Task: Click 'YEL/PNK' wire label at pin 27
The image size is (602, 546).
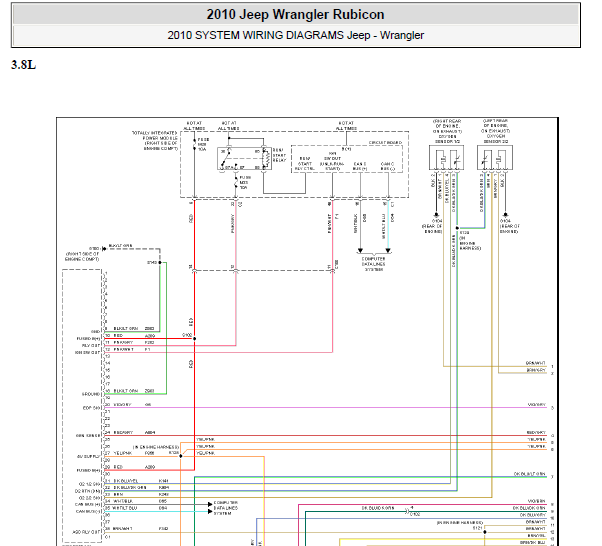Action: click(x=122, y=453)
